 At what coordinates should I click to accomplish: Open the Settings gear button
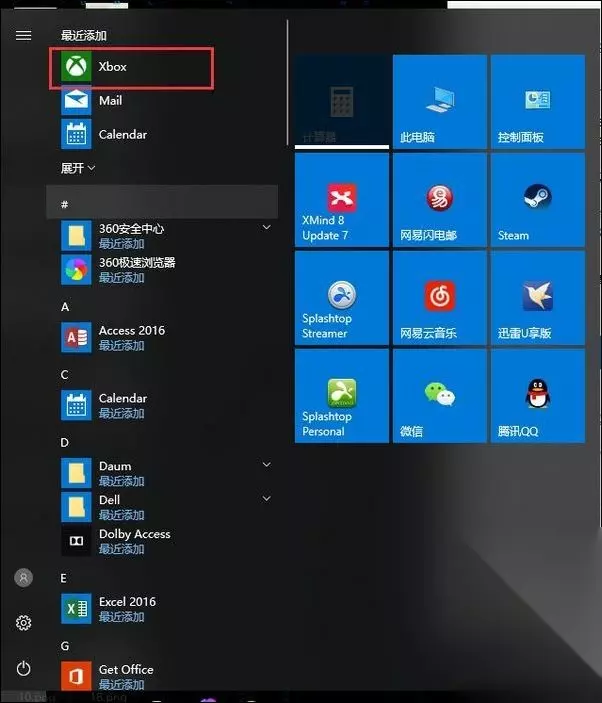24,623
